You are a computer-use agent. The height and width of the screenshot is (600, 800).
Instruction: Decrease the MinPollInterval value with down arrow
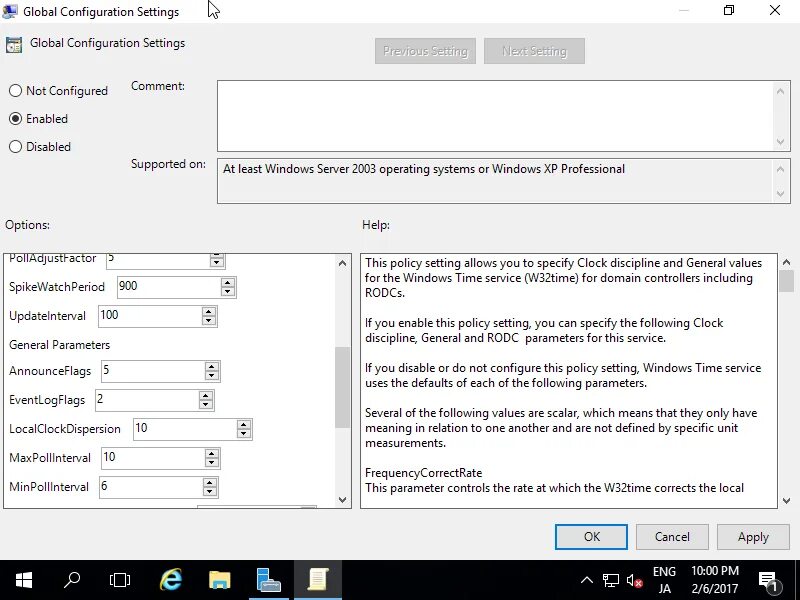coord(210,492)
